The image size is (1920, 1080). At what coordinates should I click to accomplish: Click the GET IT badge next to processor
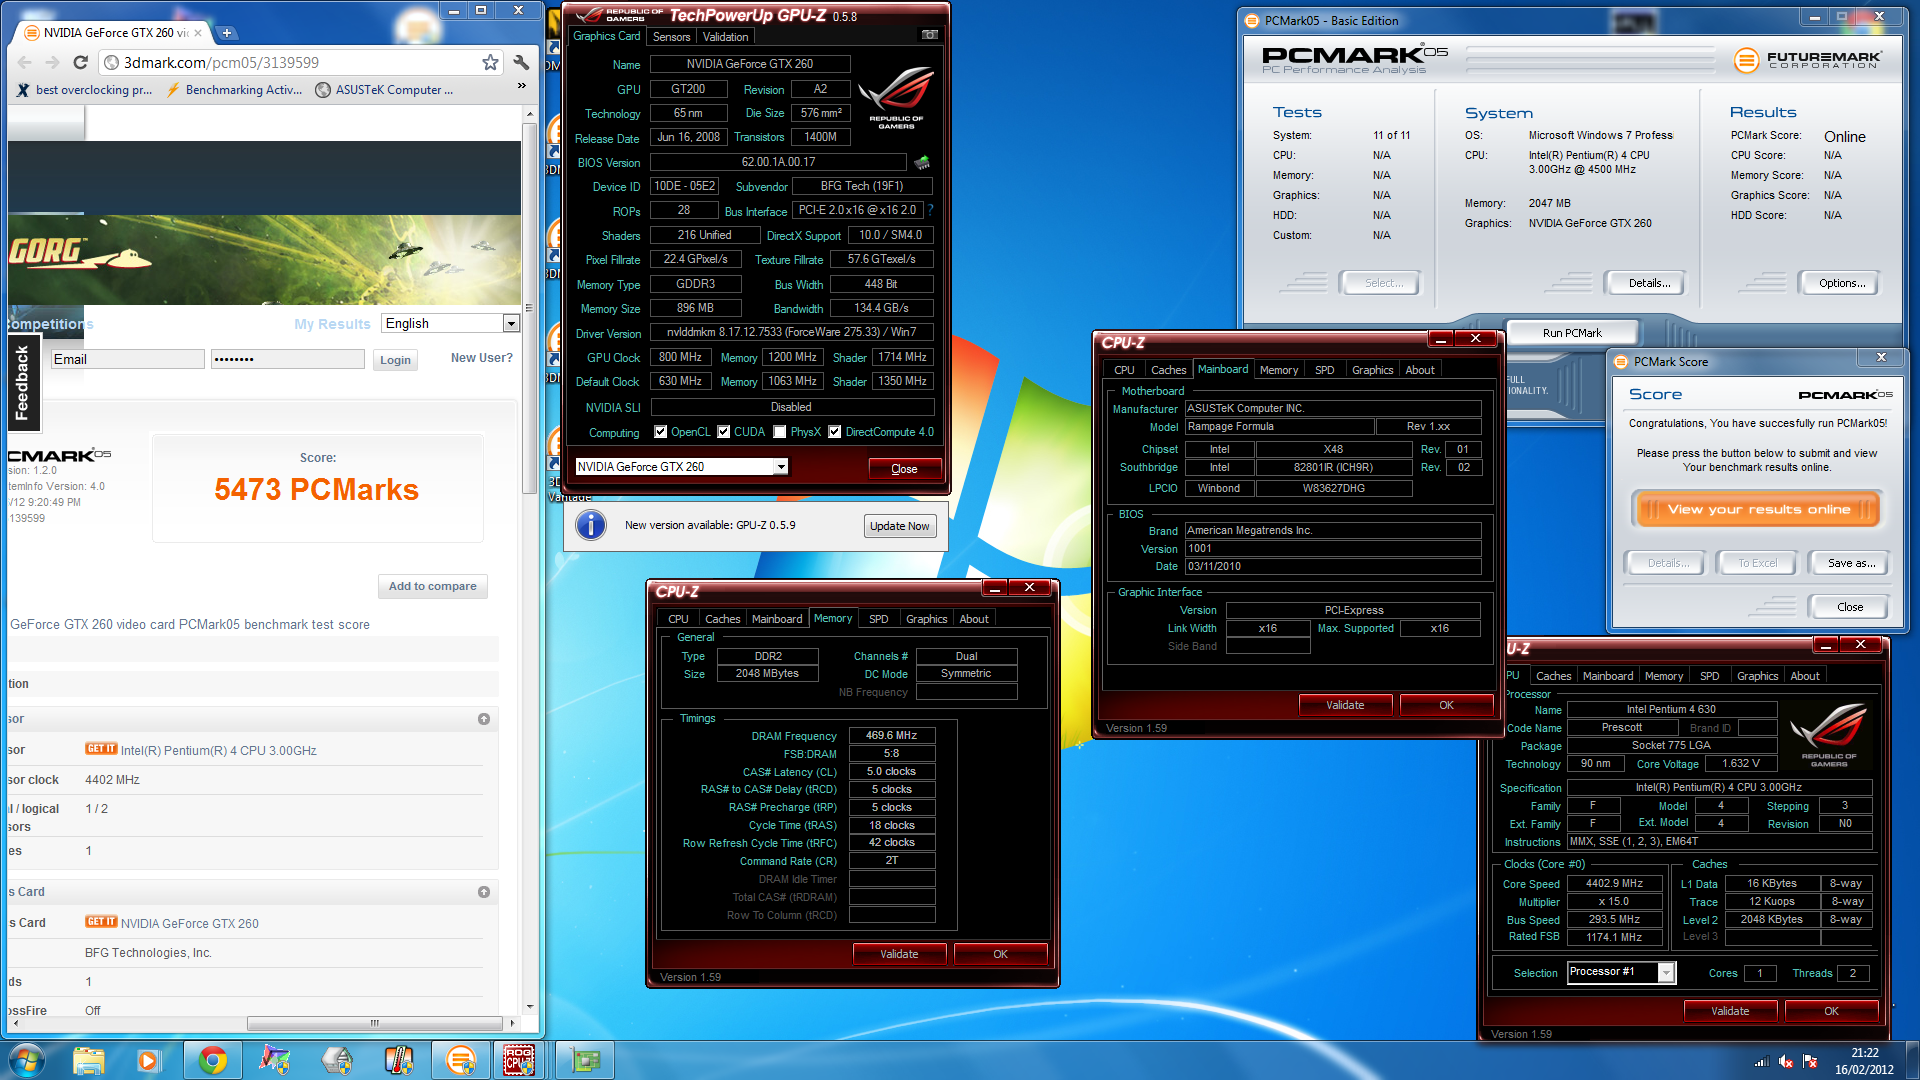click(101, 749)
